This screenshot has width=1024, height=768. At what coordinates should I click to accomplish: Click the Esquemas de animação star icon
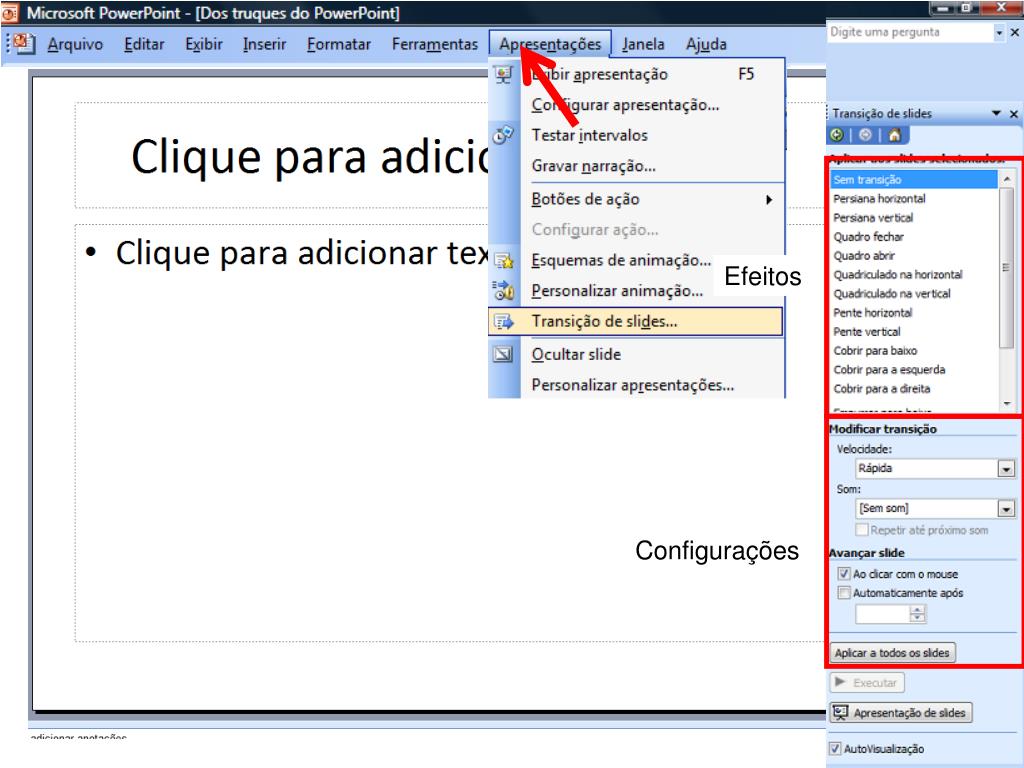point(504,261)
